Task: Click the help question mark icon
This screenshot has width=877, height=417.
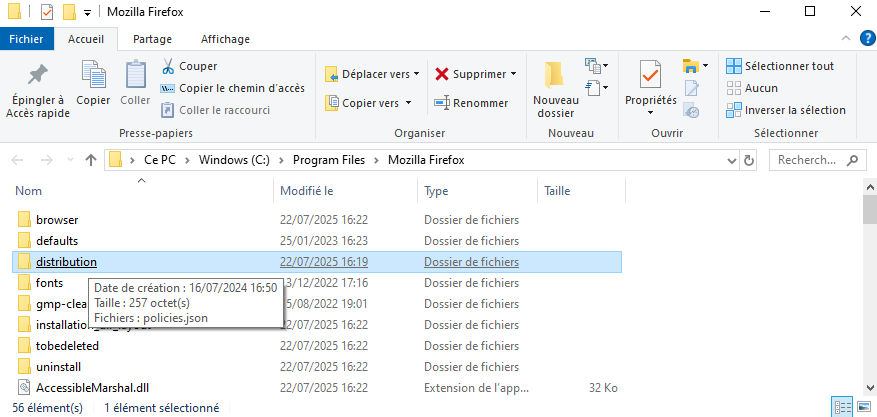Action: (866, 39)
